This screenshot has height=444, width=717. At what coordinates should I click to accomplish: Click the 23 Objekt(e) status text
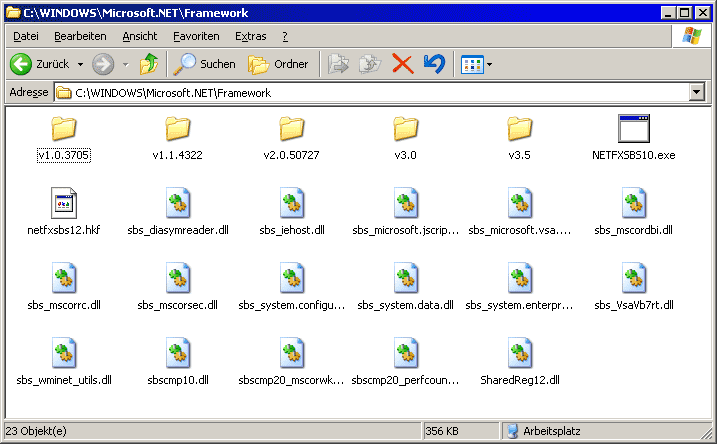(x=36, y=431)
